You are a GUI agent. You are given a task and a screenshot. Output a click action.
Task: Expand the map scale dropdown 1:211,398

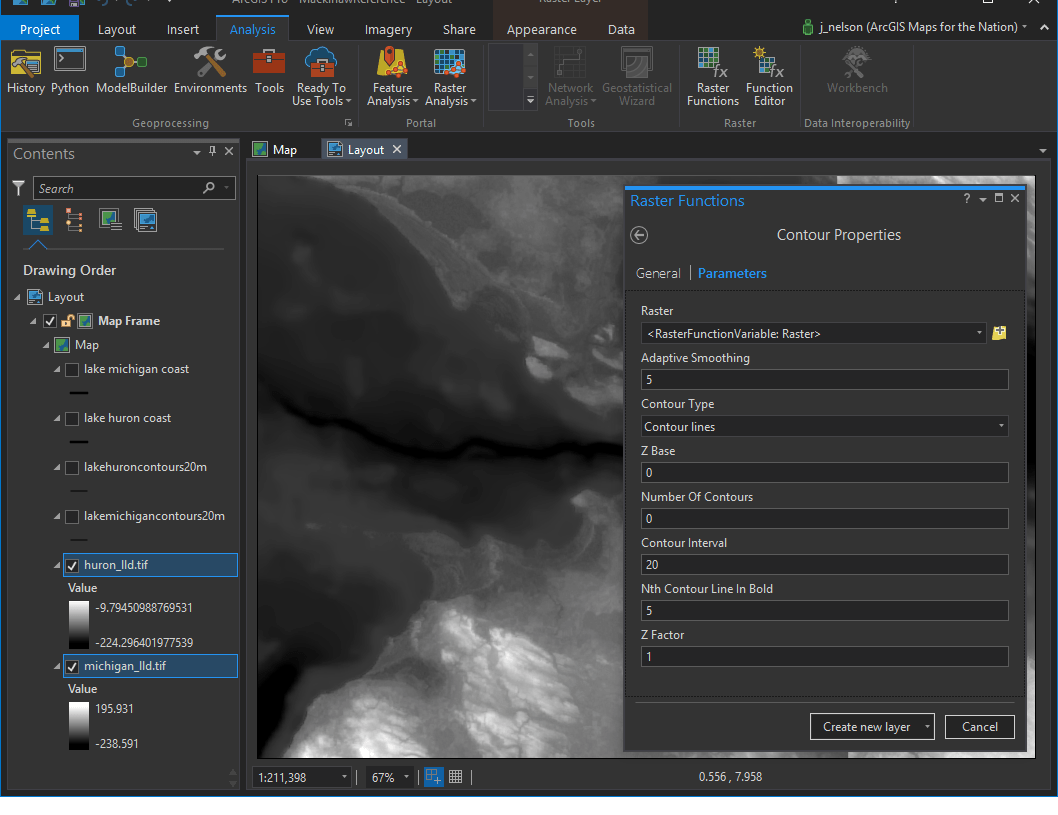pos(345,777)
